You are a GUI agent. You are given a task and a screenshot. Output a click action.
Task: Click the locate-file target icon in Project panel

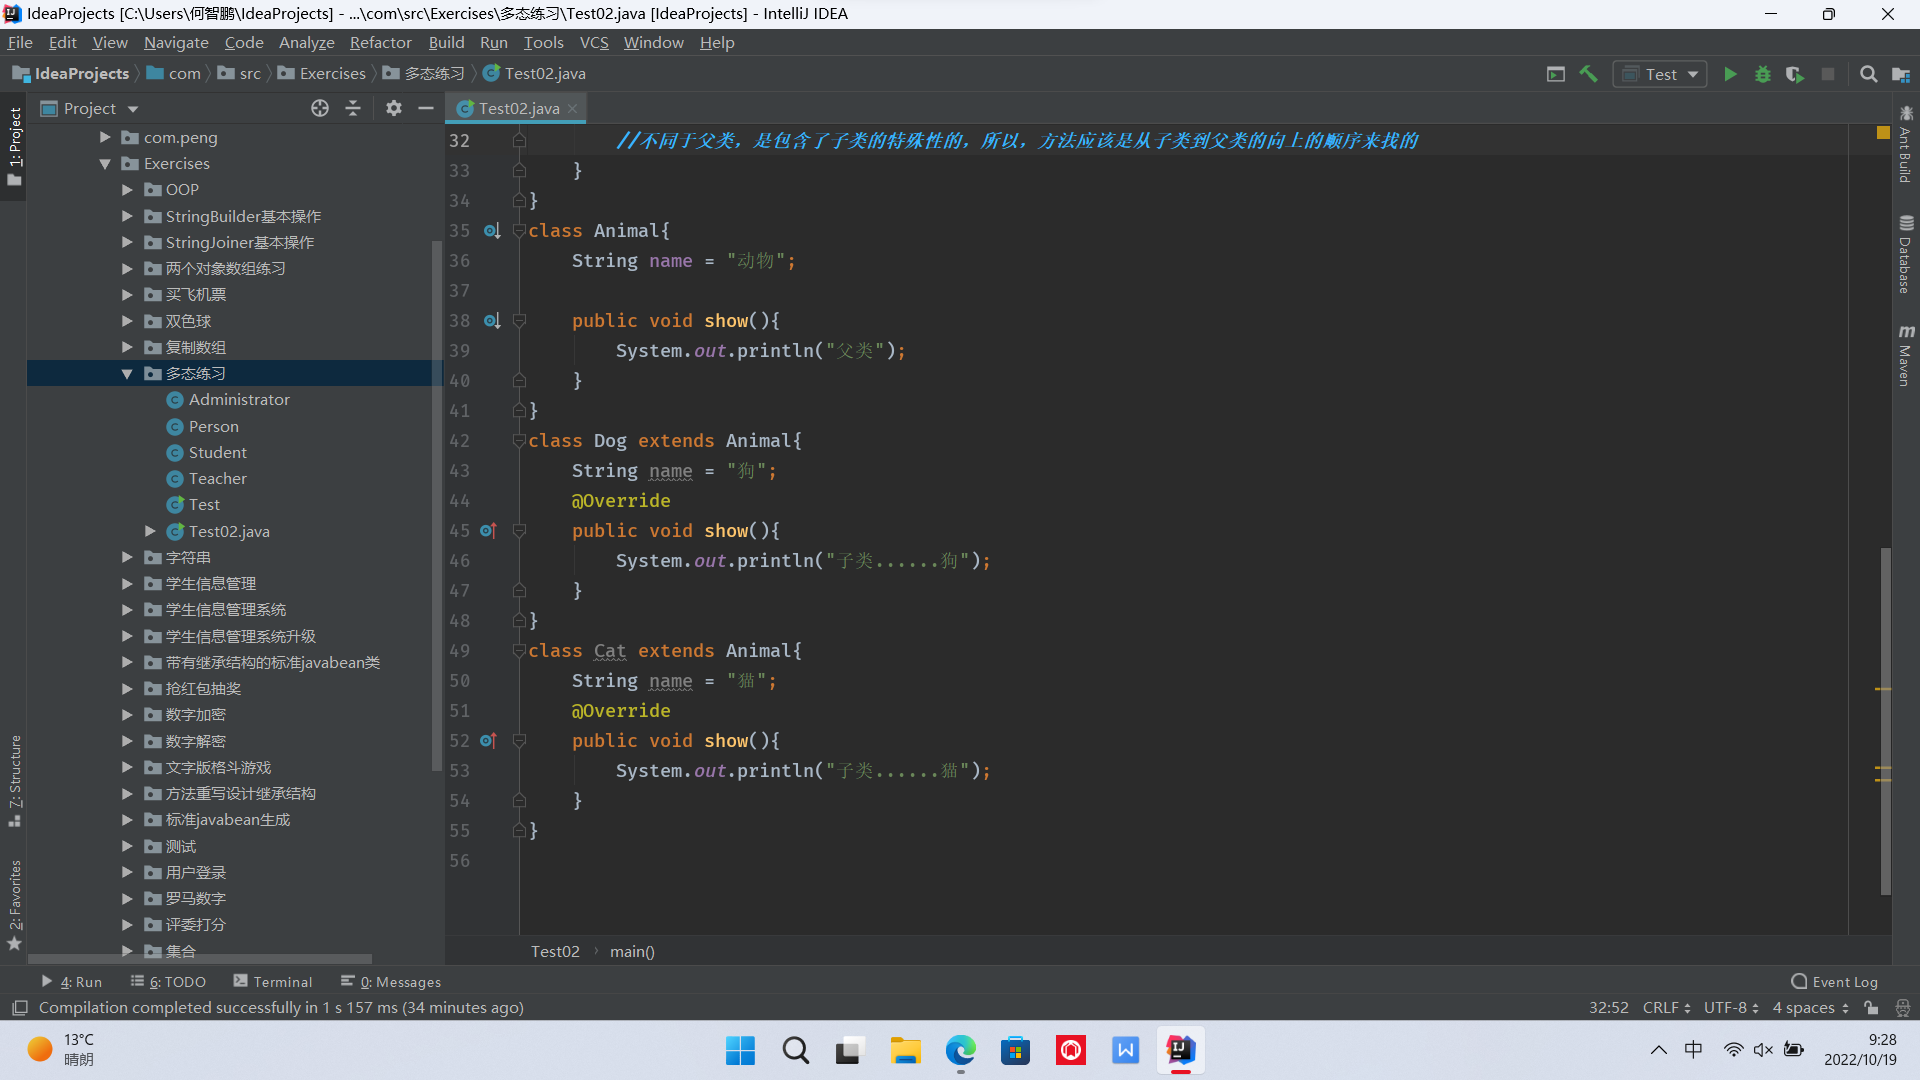click(320, 108)
